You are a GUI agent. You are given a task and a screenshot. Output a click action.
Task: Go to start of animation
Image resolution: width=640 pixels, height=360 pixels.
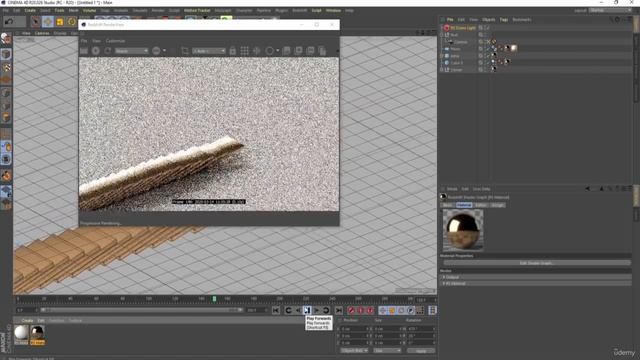pos(276,311)
